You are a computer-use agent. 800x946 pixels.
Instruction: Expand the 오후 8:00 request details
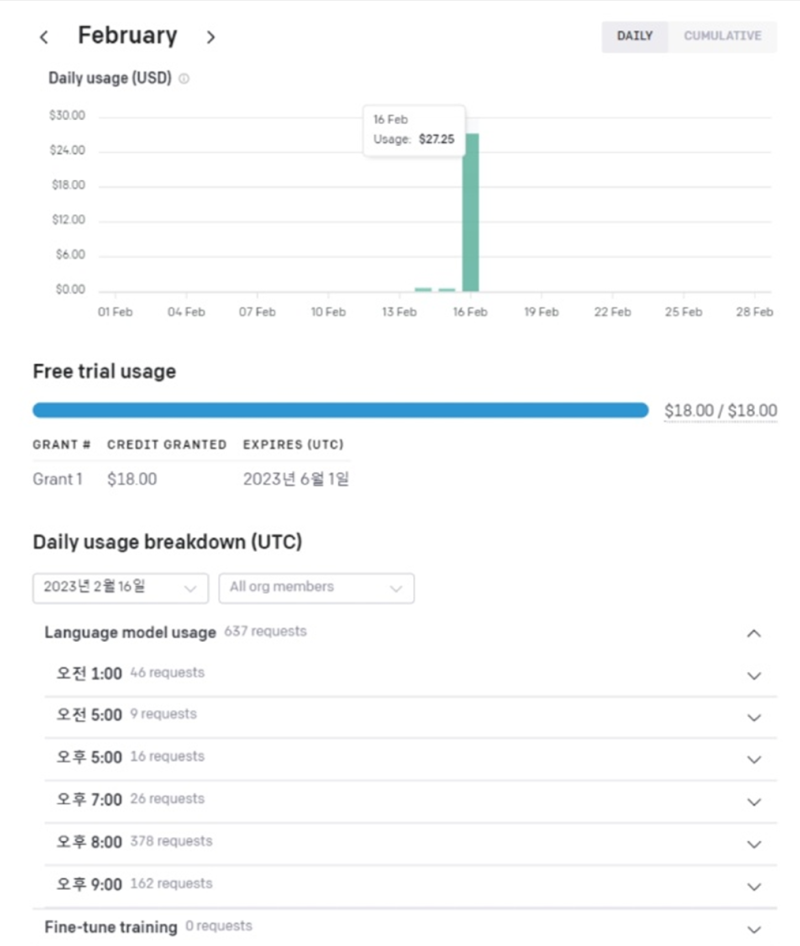point(753,844)
